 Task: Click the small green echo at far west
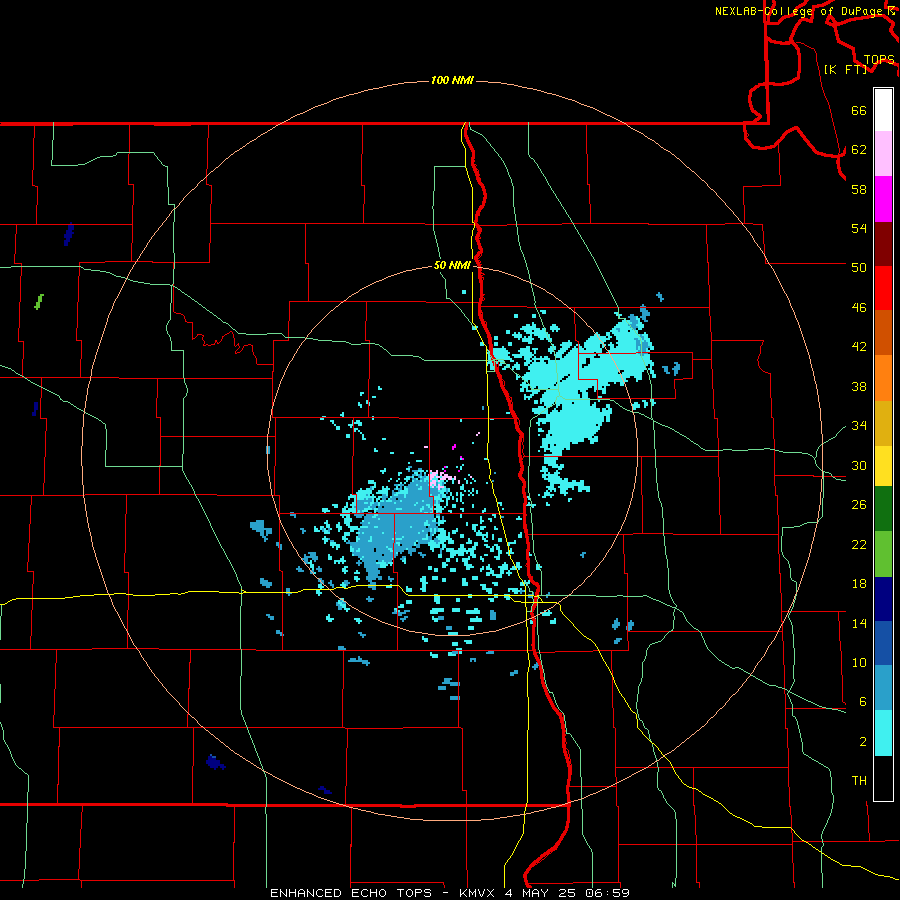pos(39,301)
